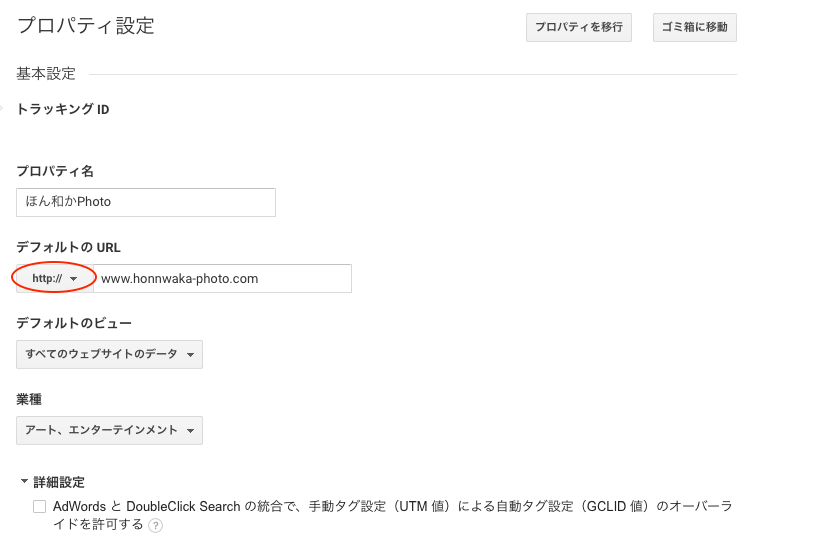
Task: Select the デフォルトの URL label
Action: 68,247
